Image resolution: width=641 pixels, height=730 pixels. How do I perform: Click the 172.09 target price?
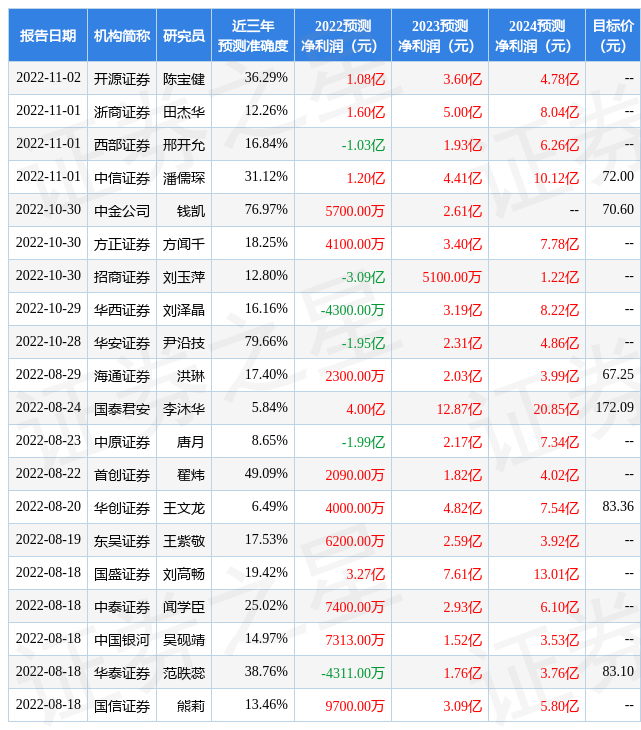(x=615, y=407)
